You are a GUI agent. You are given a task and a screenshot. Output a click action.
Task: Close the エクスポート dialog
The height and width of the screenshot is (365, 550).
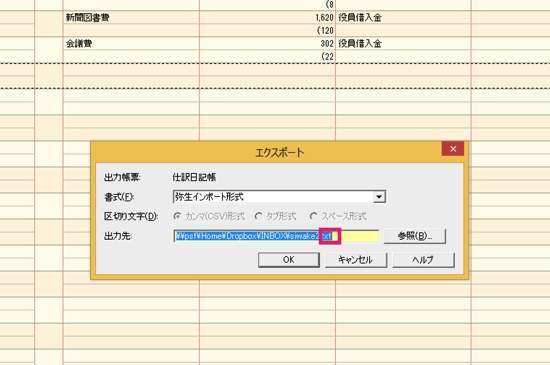(x=453, y=149)
